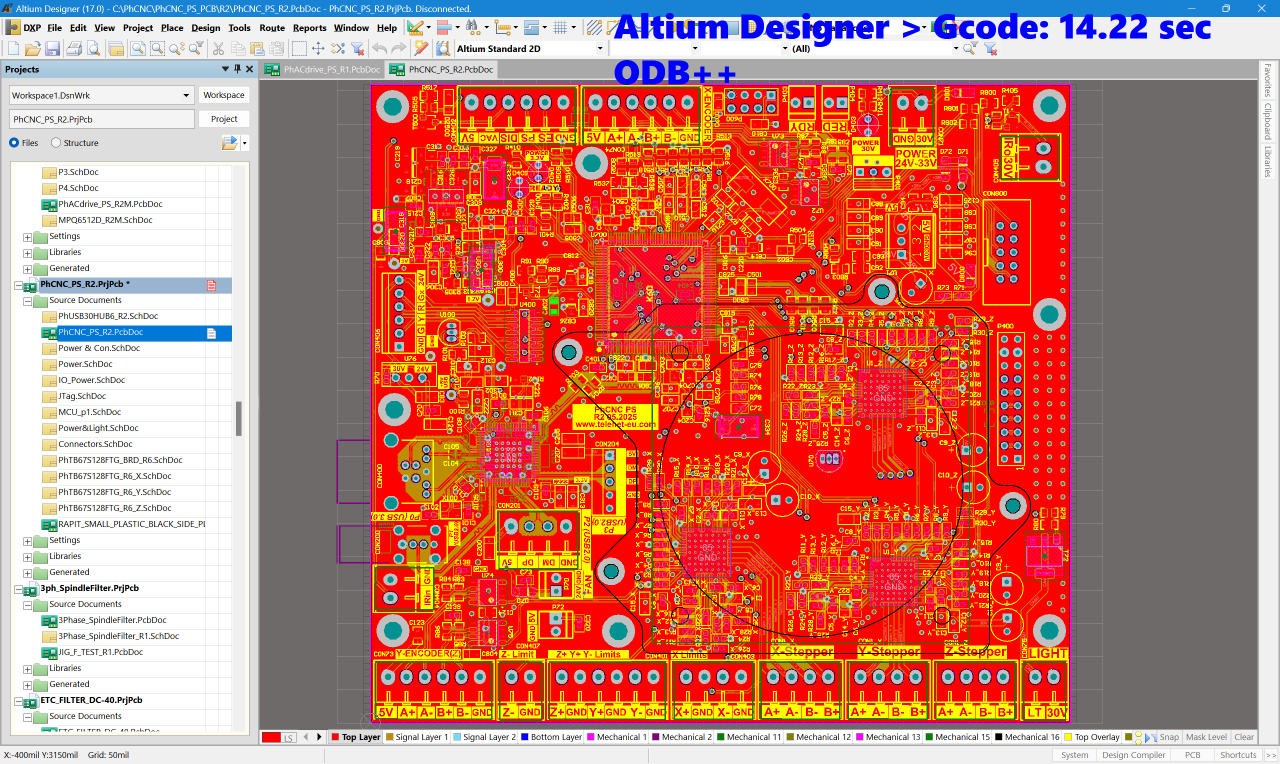
Task: Select the Files radio button
Action: pyautogui.click(x=14, y=143)
